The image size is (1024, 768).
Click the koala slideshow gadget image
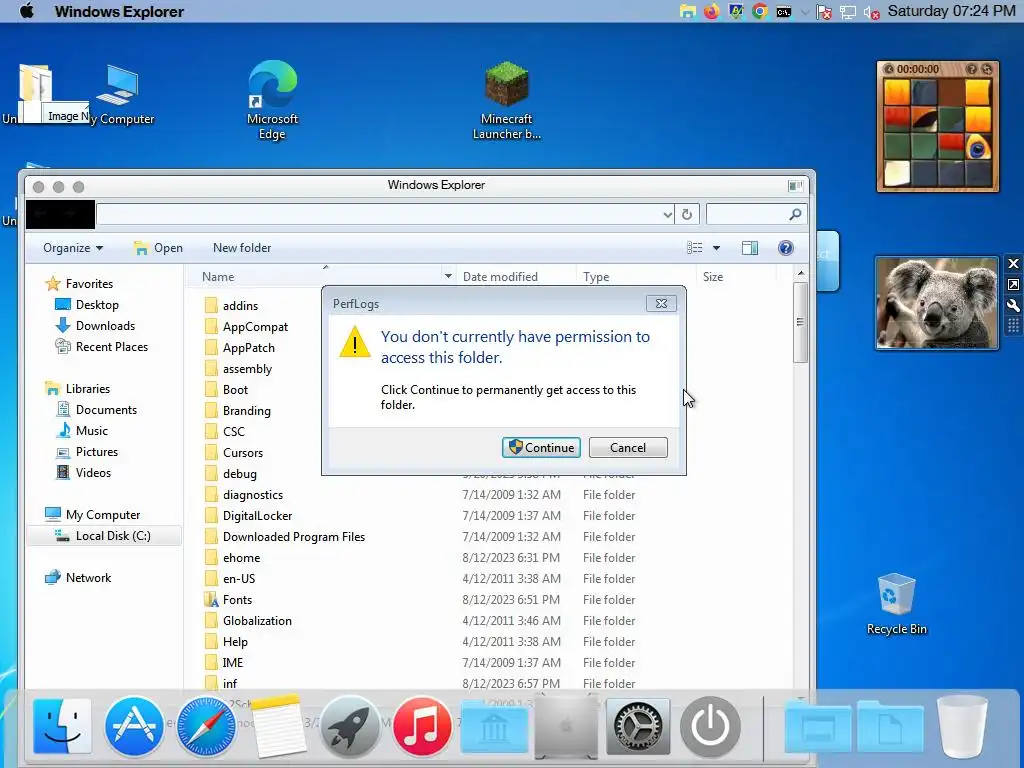[937, 303]
